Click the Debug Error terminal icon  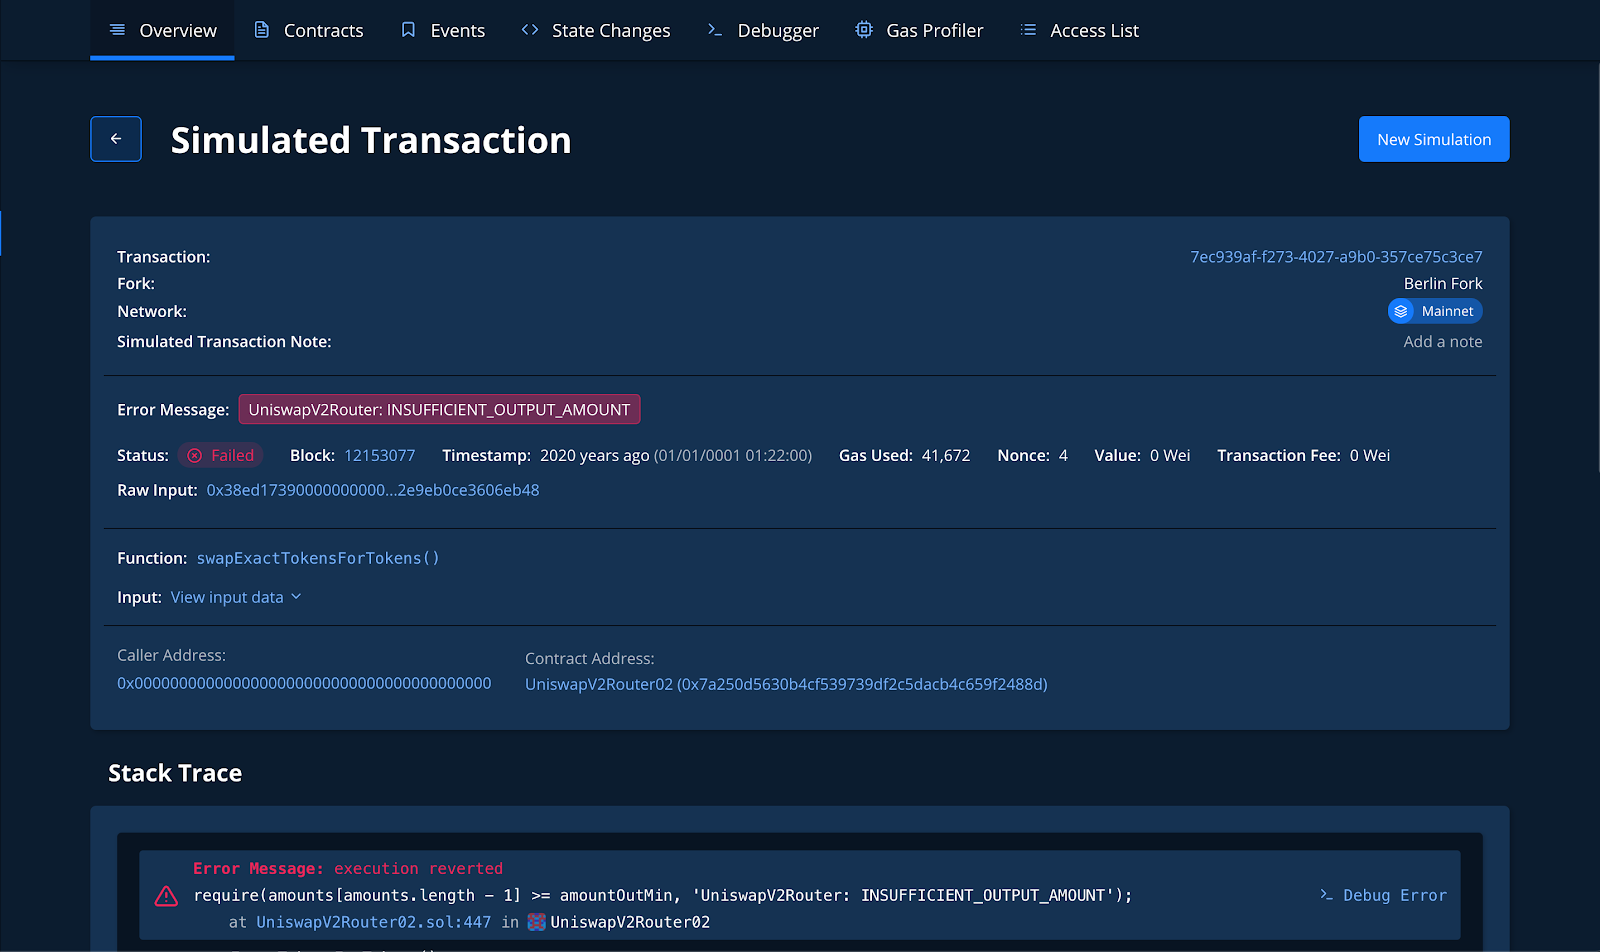(1326, 895)
